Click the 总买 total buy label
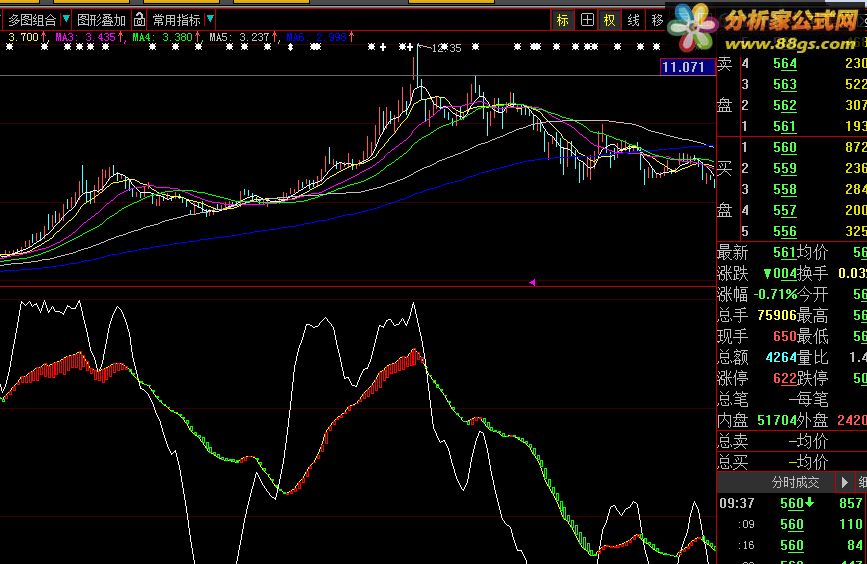Screen dimensions: 867x564 (x=733, y=462)
